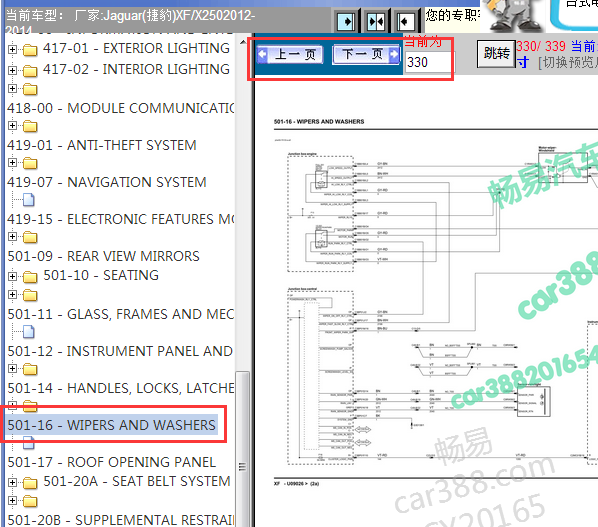Screen dimensions: 598x527
Task: Click folder icon above 419-07 NAVIGATION SYSTEM
Action: click(30, 163)
